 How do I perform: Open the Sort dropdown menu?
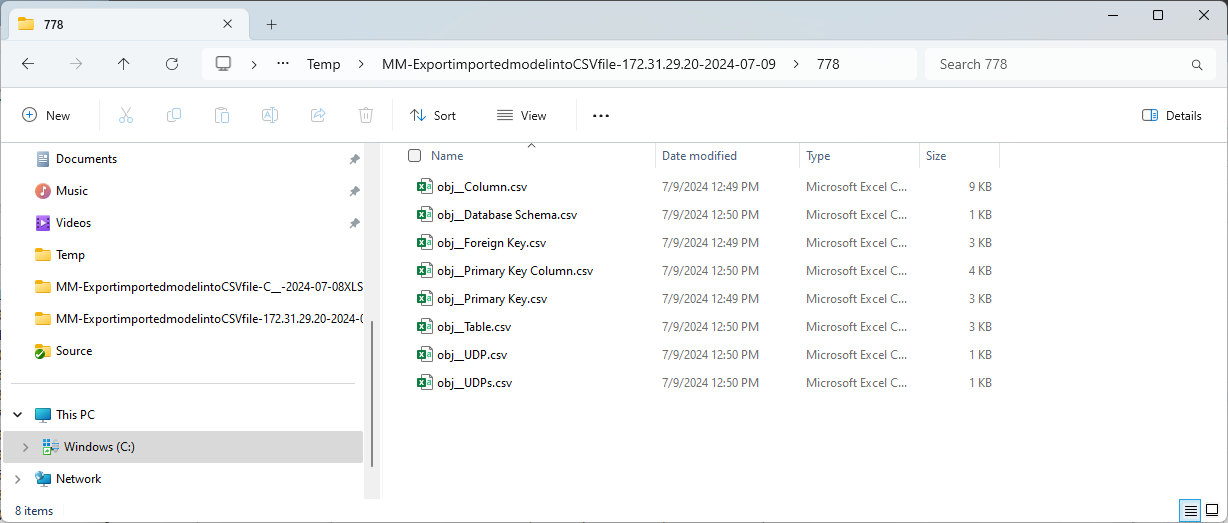tap(433, 115)
